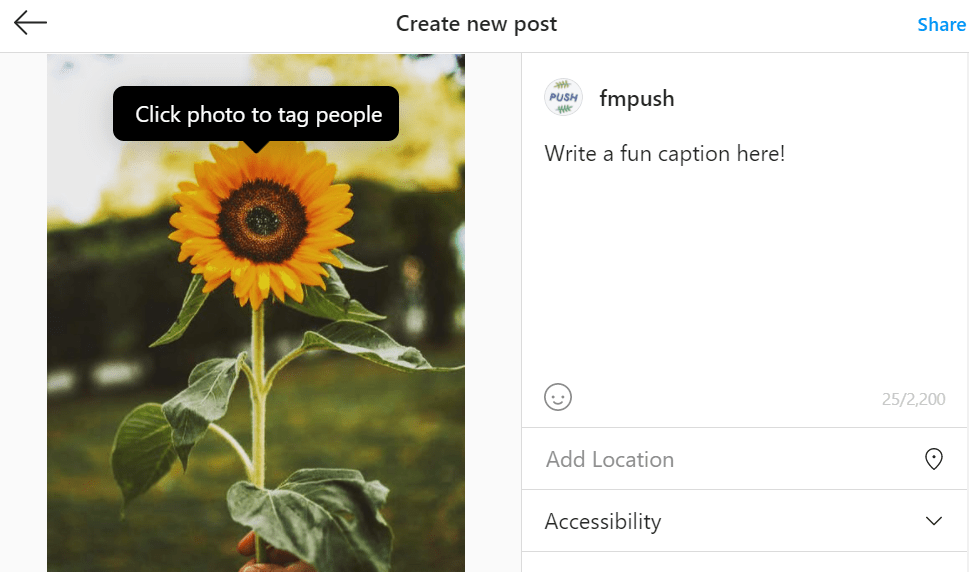969x572 pixels.
Task: Open the emoji picker smiley icon
Action: click(x=557, y=397)
